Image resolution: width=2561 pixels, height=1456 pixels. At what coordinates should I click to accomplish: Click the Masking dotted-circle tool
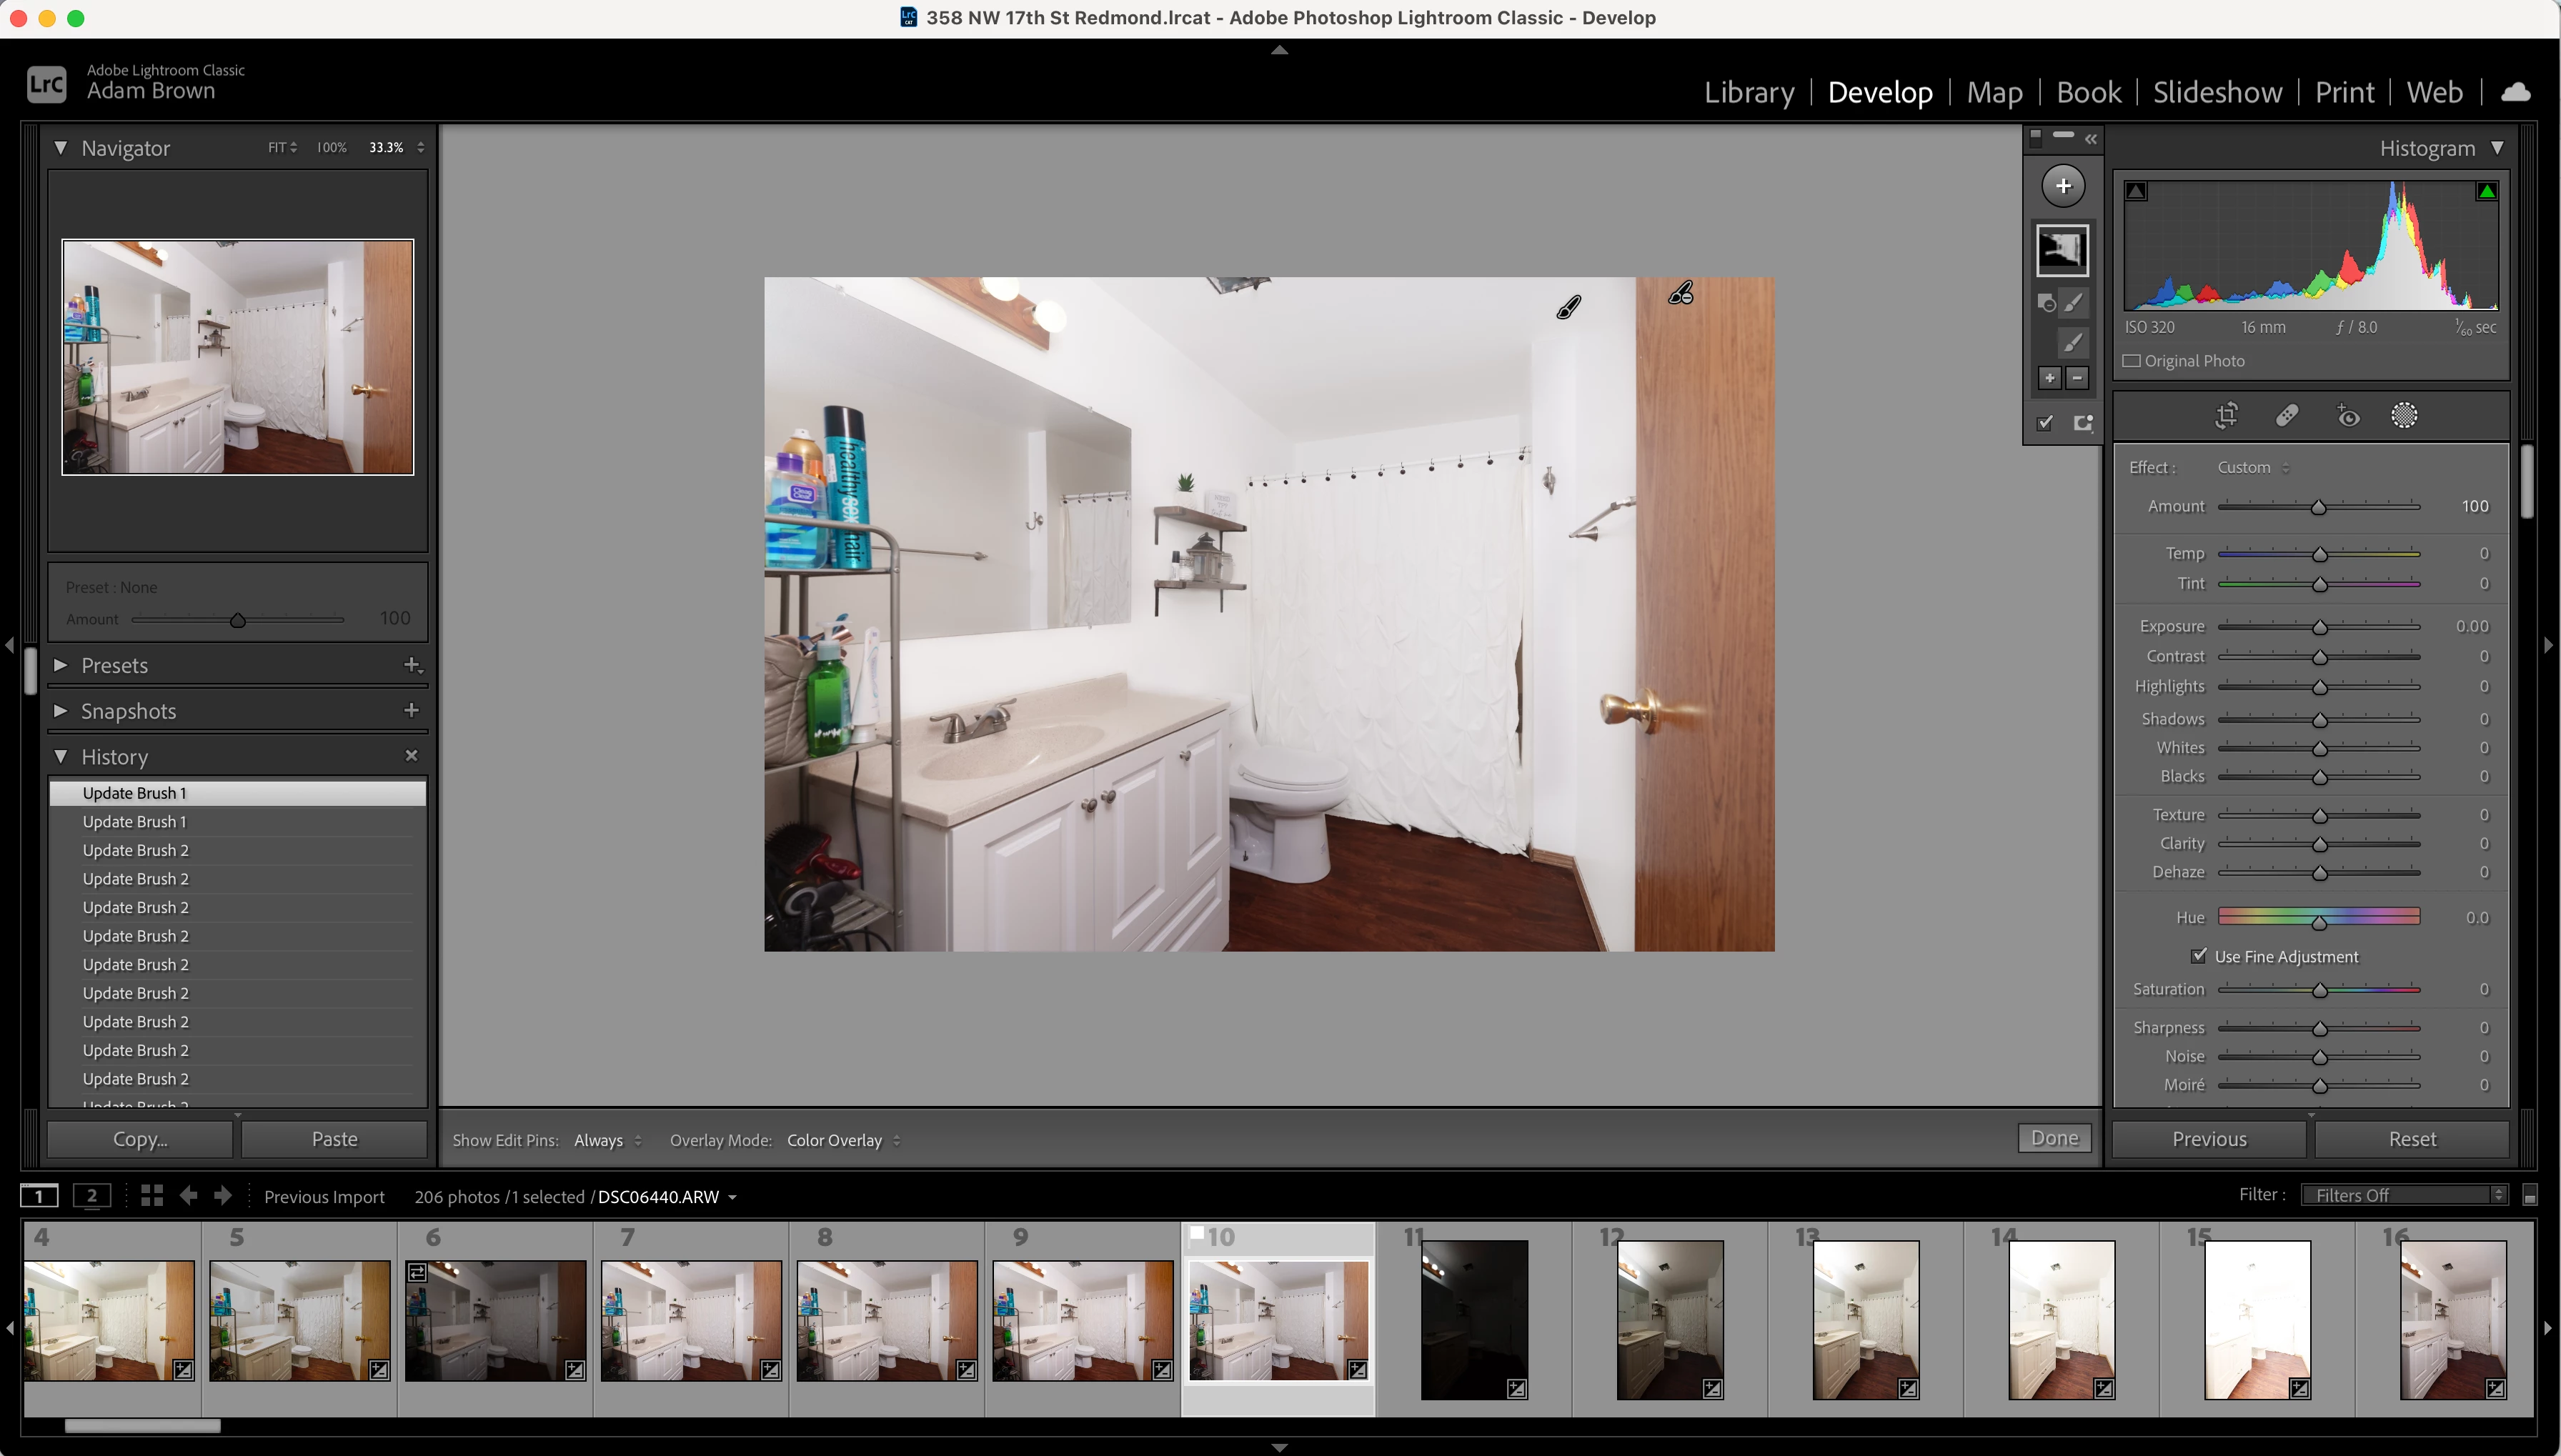tap(2404, 416)
